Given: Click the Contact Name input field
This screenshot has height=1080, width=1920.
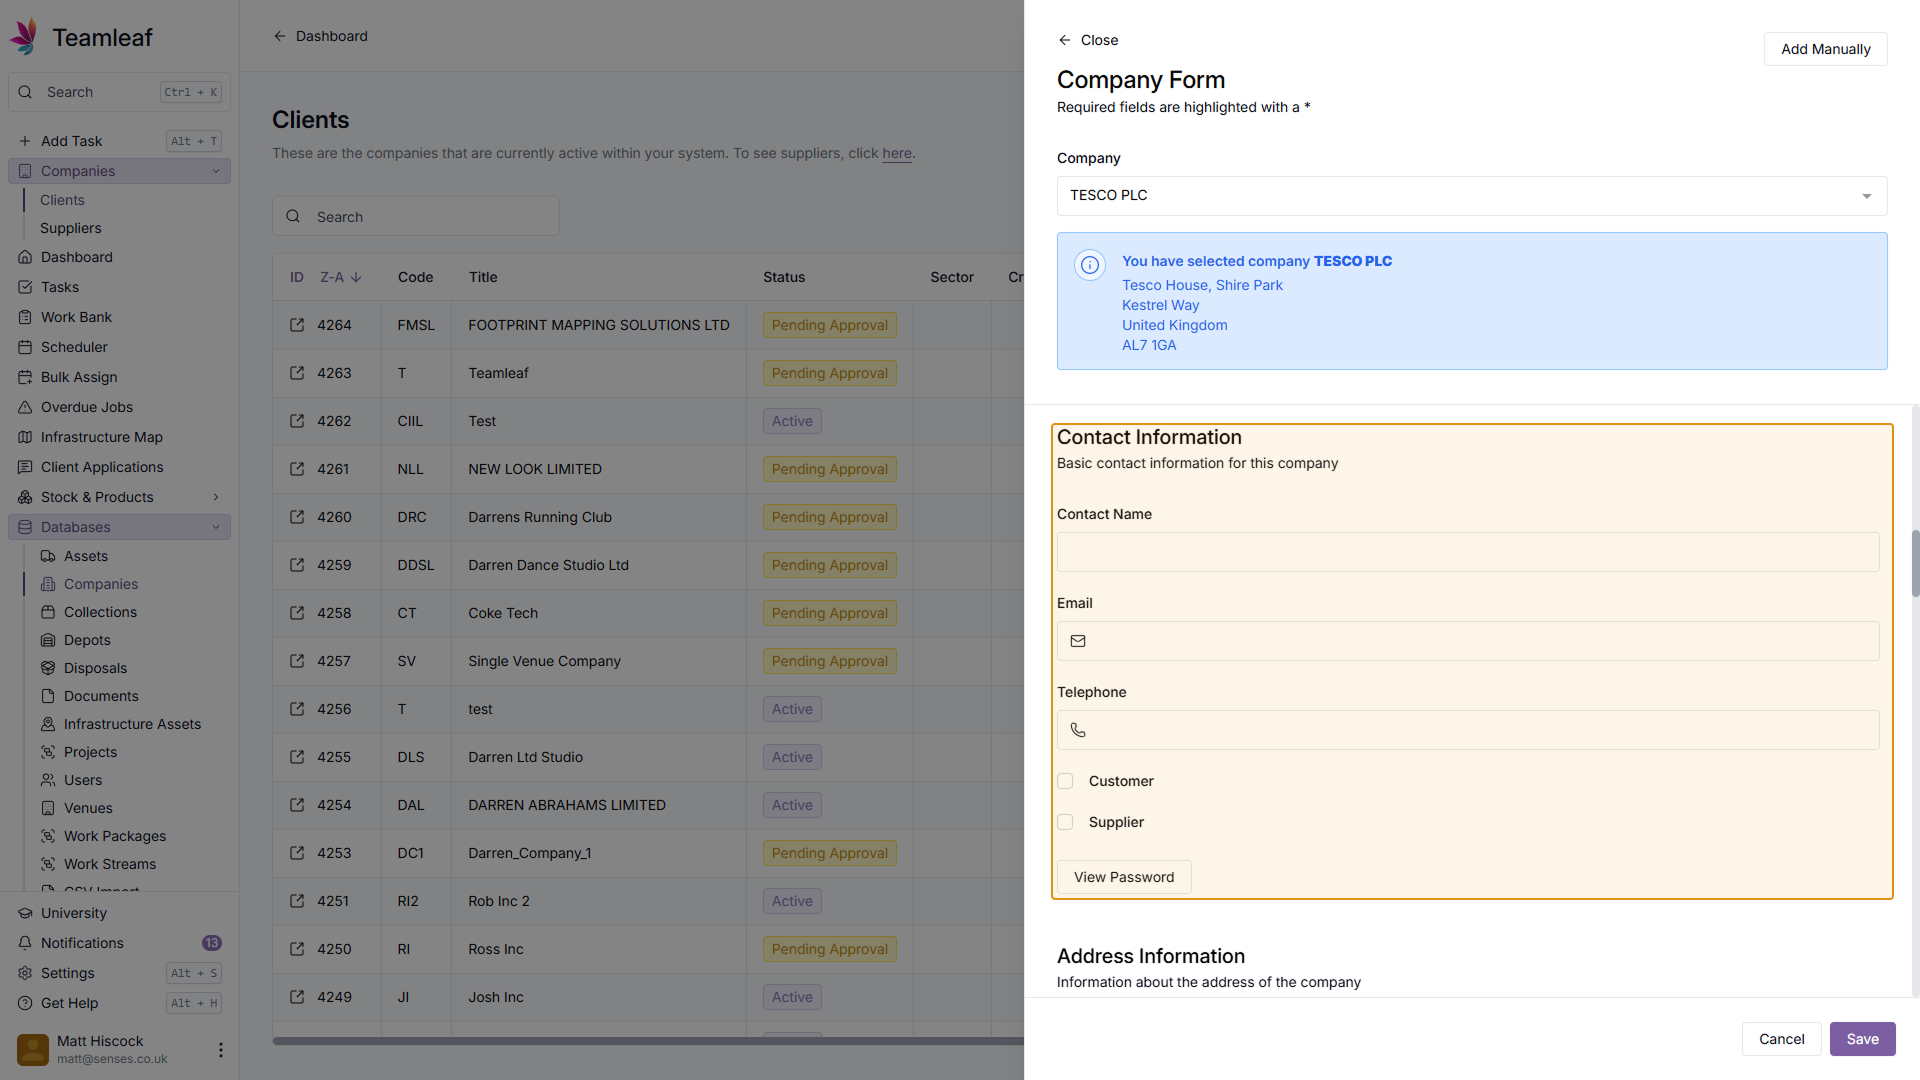Looking at the screenshot, I should [x=1467, y=552].
